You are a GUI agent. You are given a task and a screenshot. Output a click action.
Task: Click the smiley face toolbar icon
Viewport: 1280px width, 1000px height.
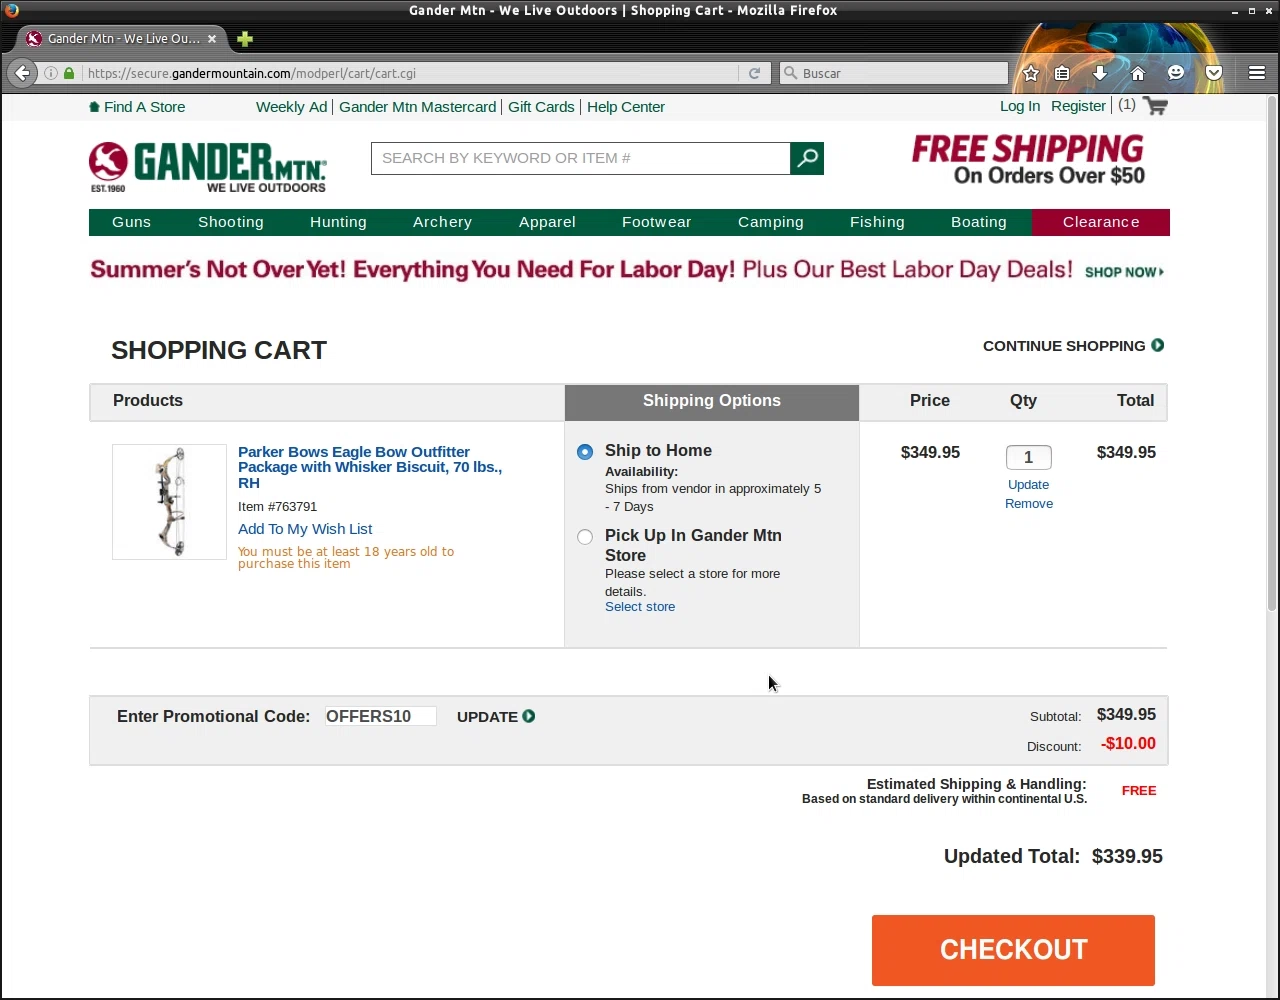pyautogui.click(x=1176, y=73)
